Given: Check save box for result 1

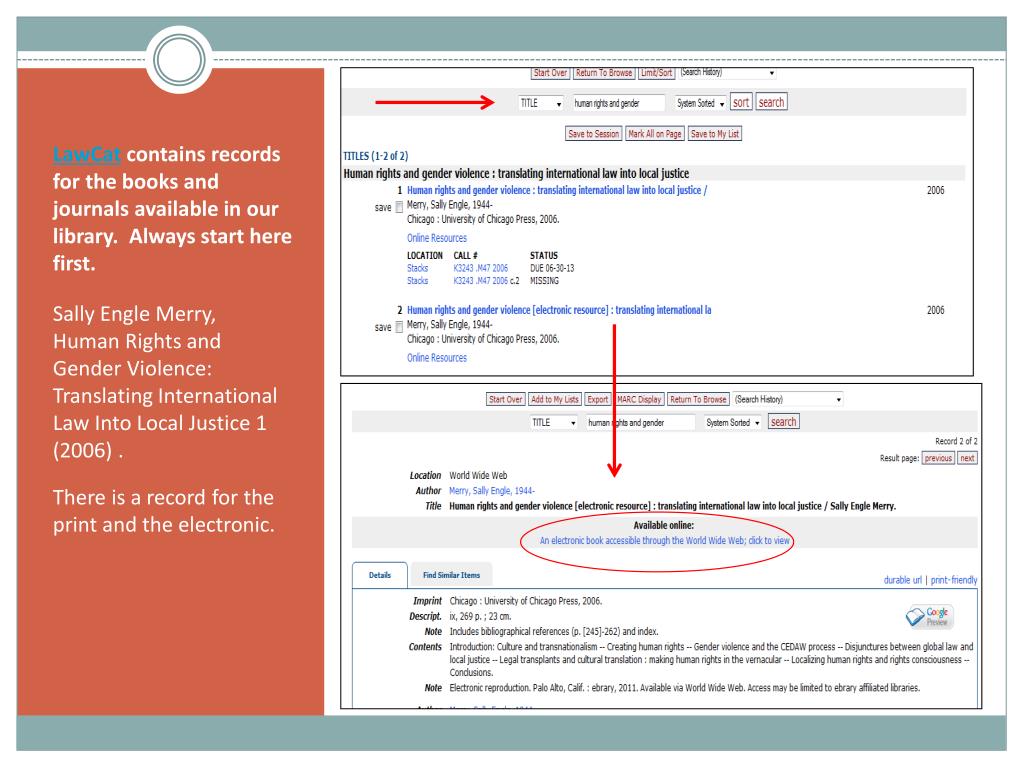Looking at the screenshot, I should 399,208.
